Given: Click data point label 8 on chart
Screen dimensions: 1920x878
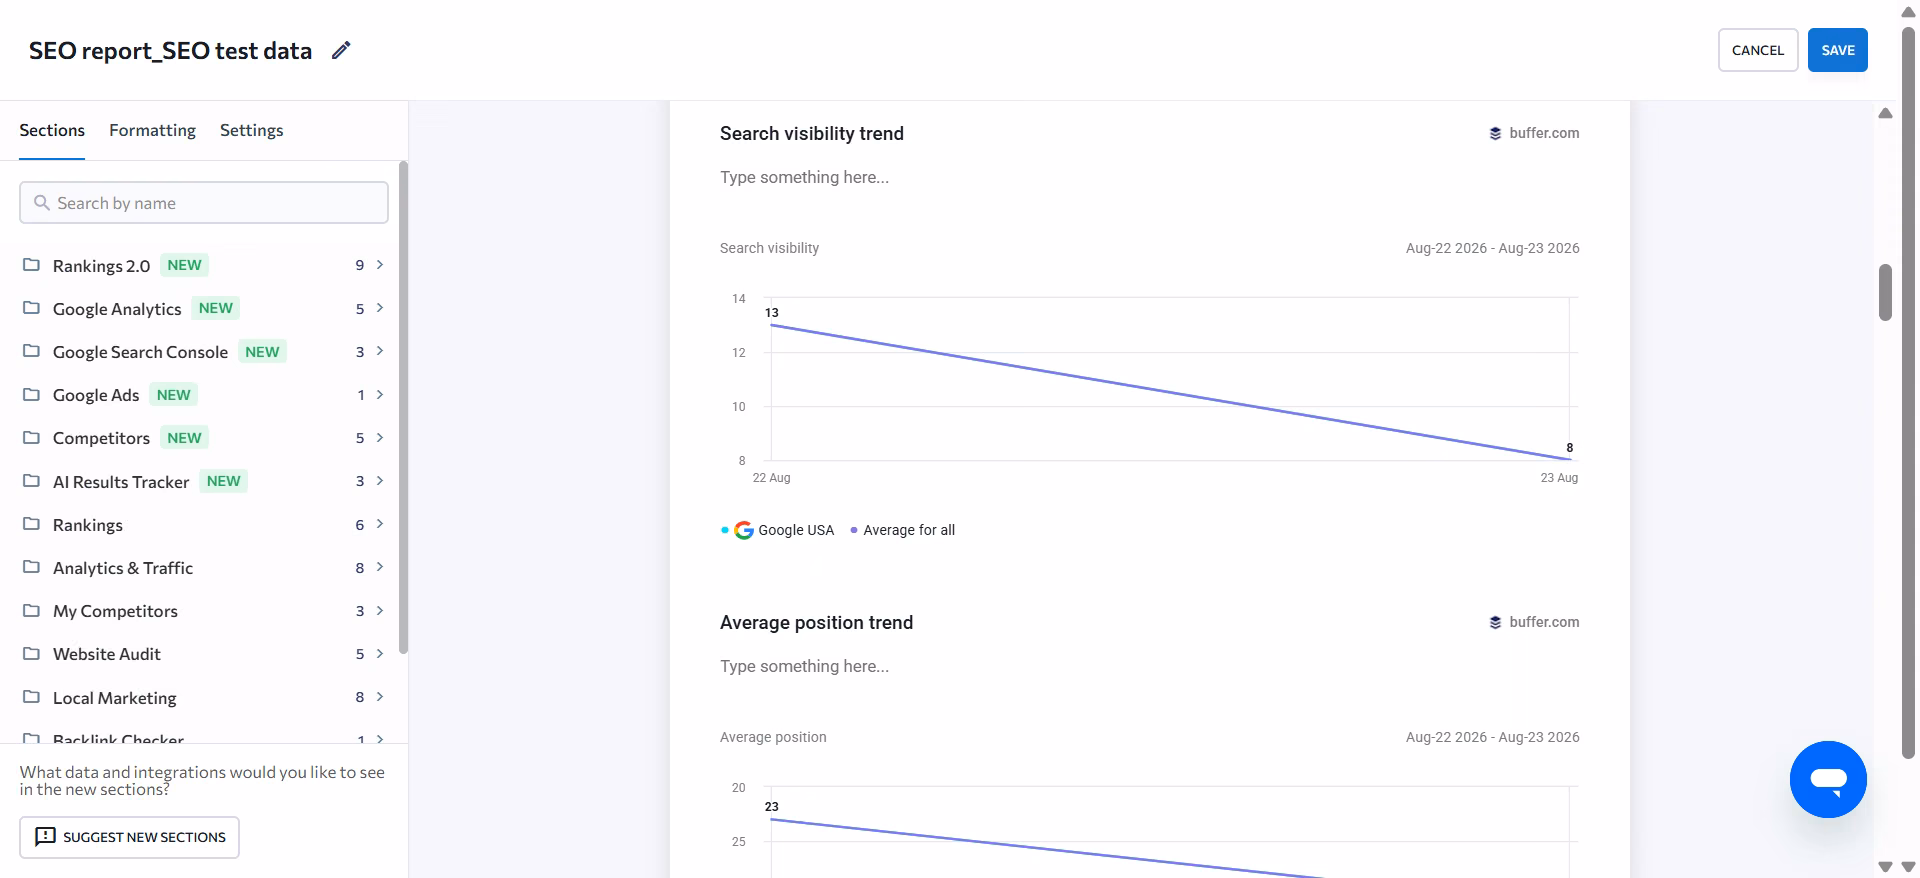Looking at the screenshot, I should [x=1570, y=448].
